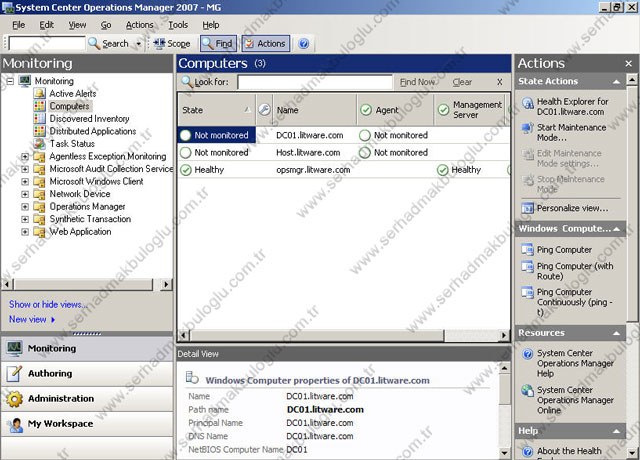This screenshot has width=640, height=460.
Task: Click Start Maintenance Mode icon
Action: 527,128
